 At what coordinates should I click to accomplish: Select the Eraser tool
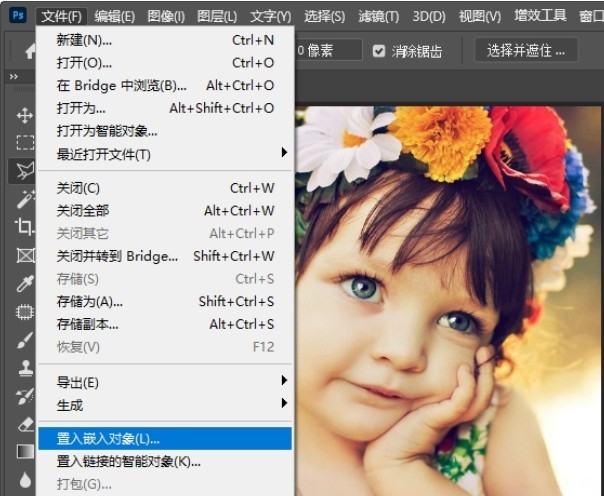coord(25,424)
